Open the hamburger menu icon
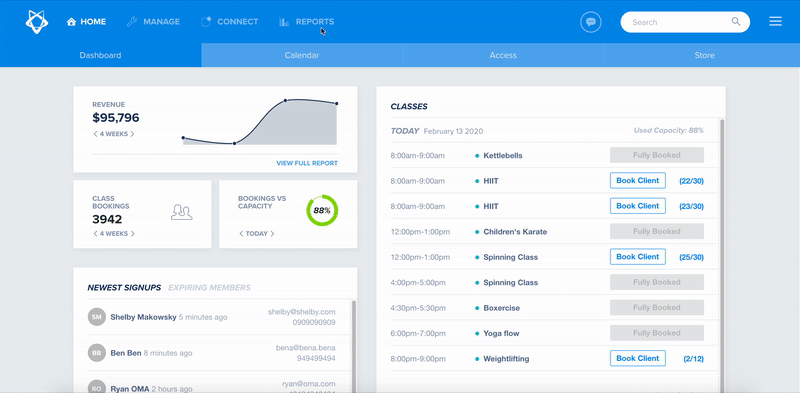This screenshot has height=393, width=800. [x=776, y=21]
